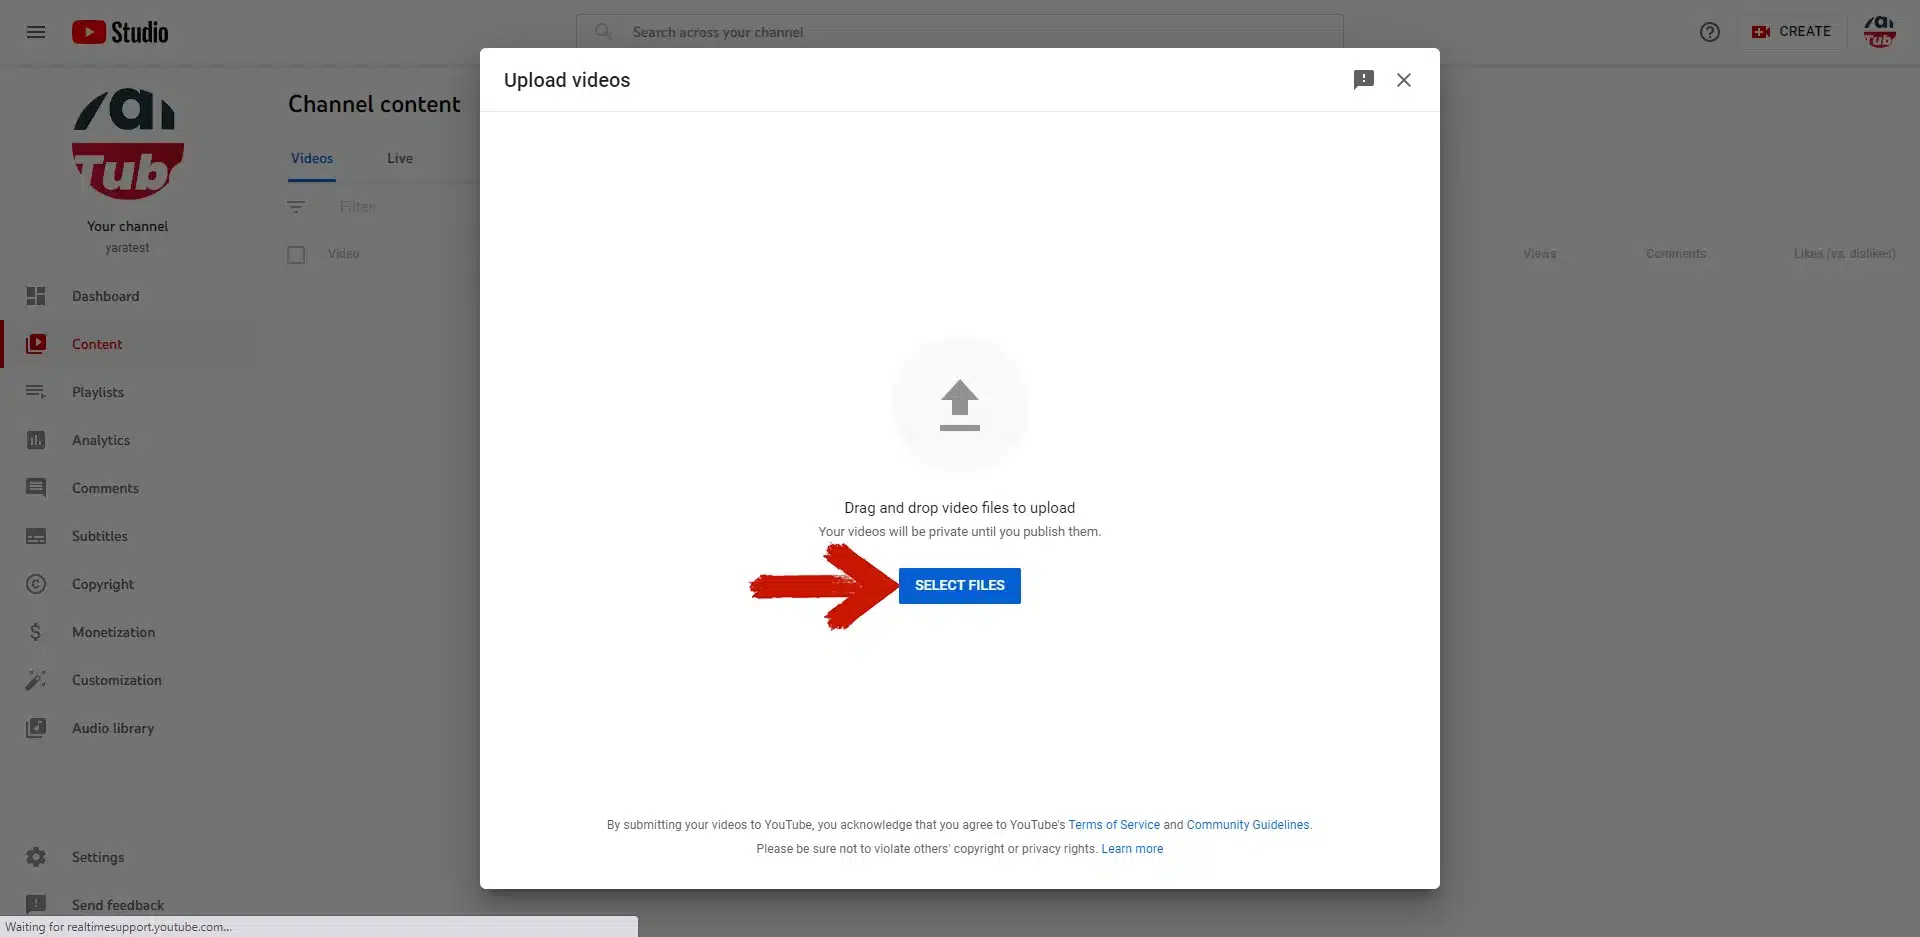Open the Copyright section
The image size is (1920, 937).
(x=103, y=584)
